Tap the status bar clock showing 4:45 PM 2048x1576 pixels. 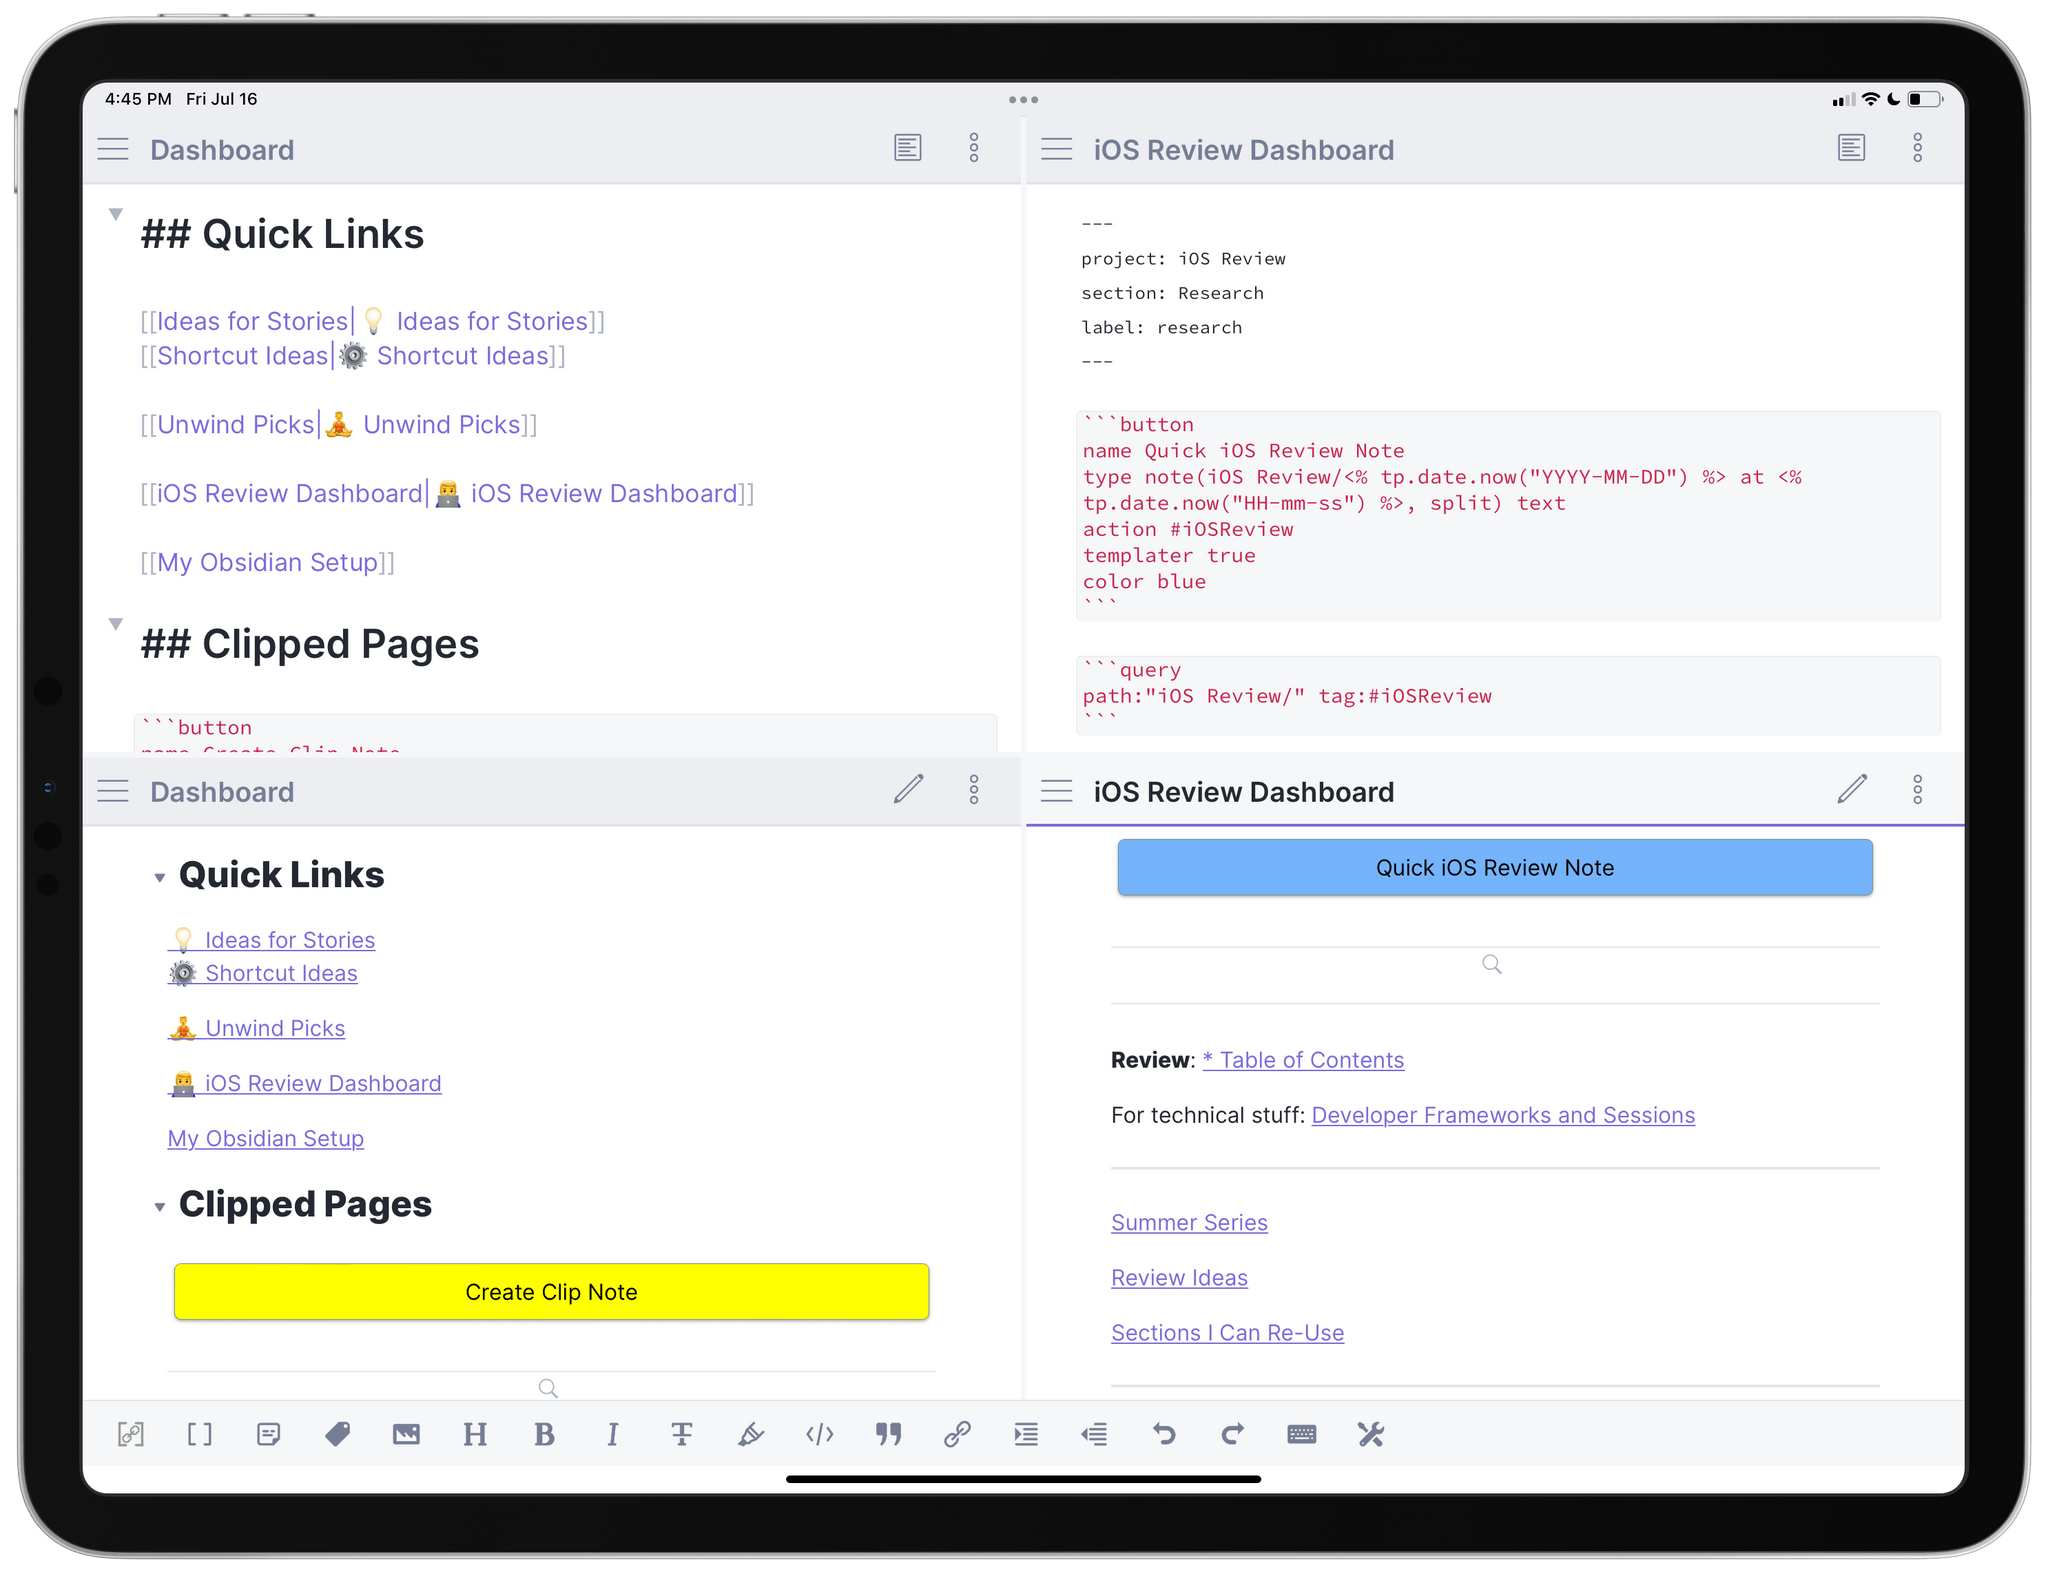tap(138, 99)
